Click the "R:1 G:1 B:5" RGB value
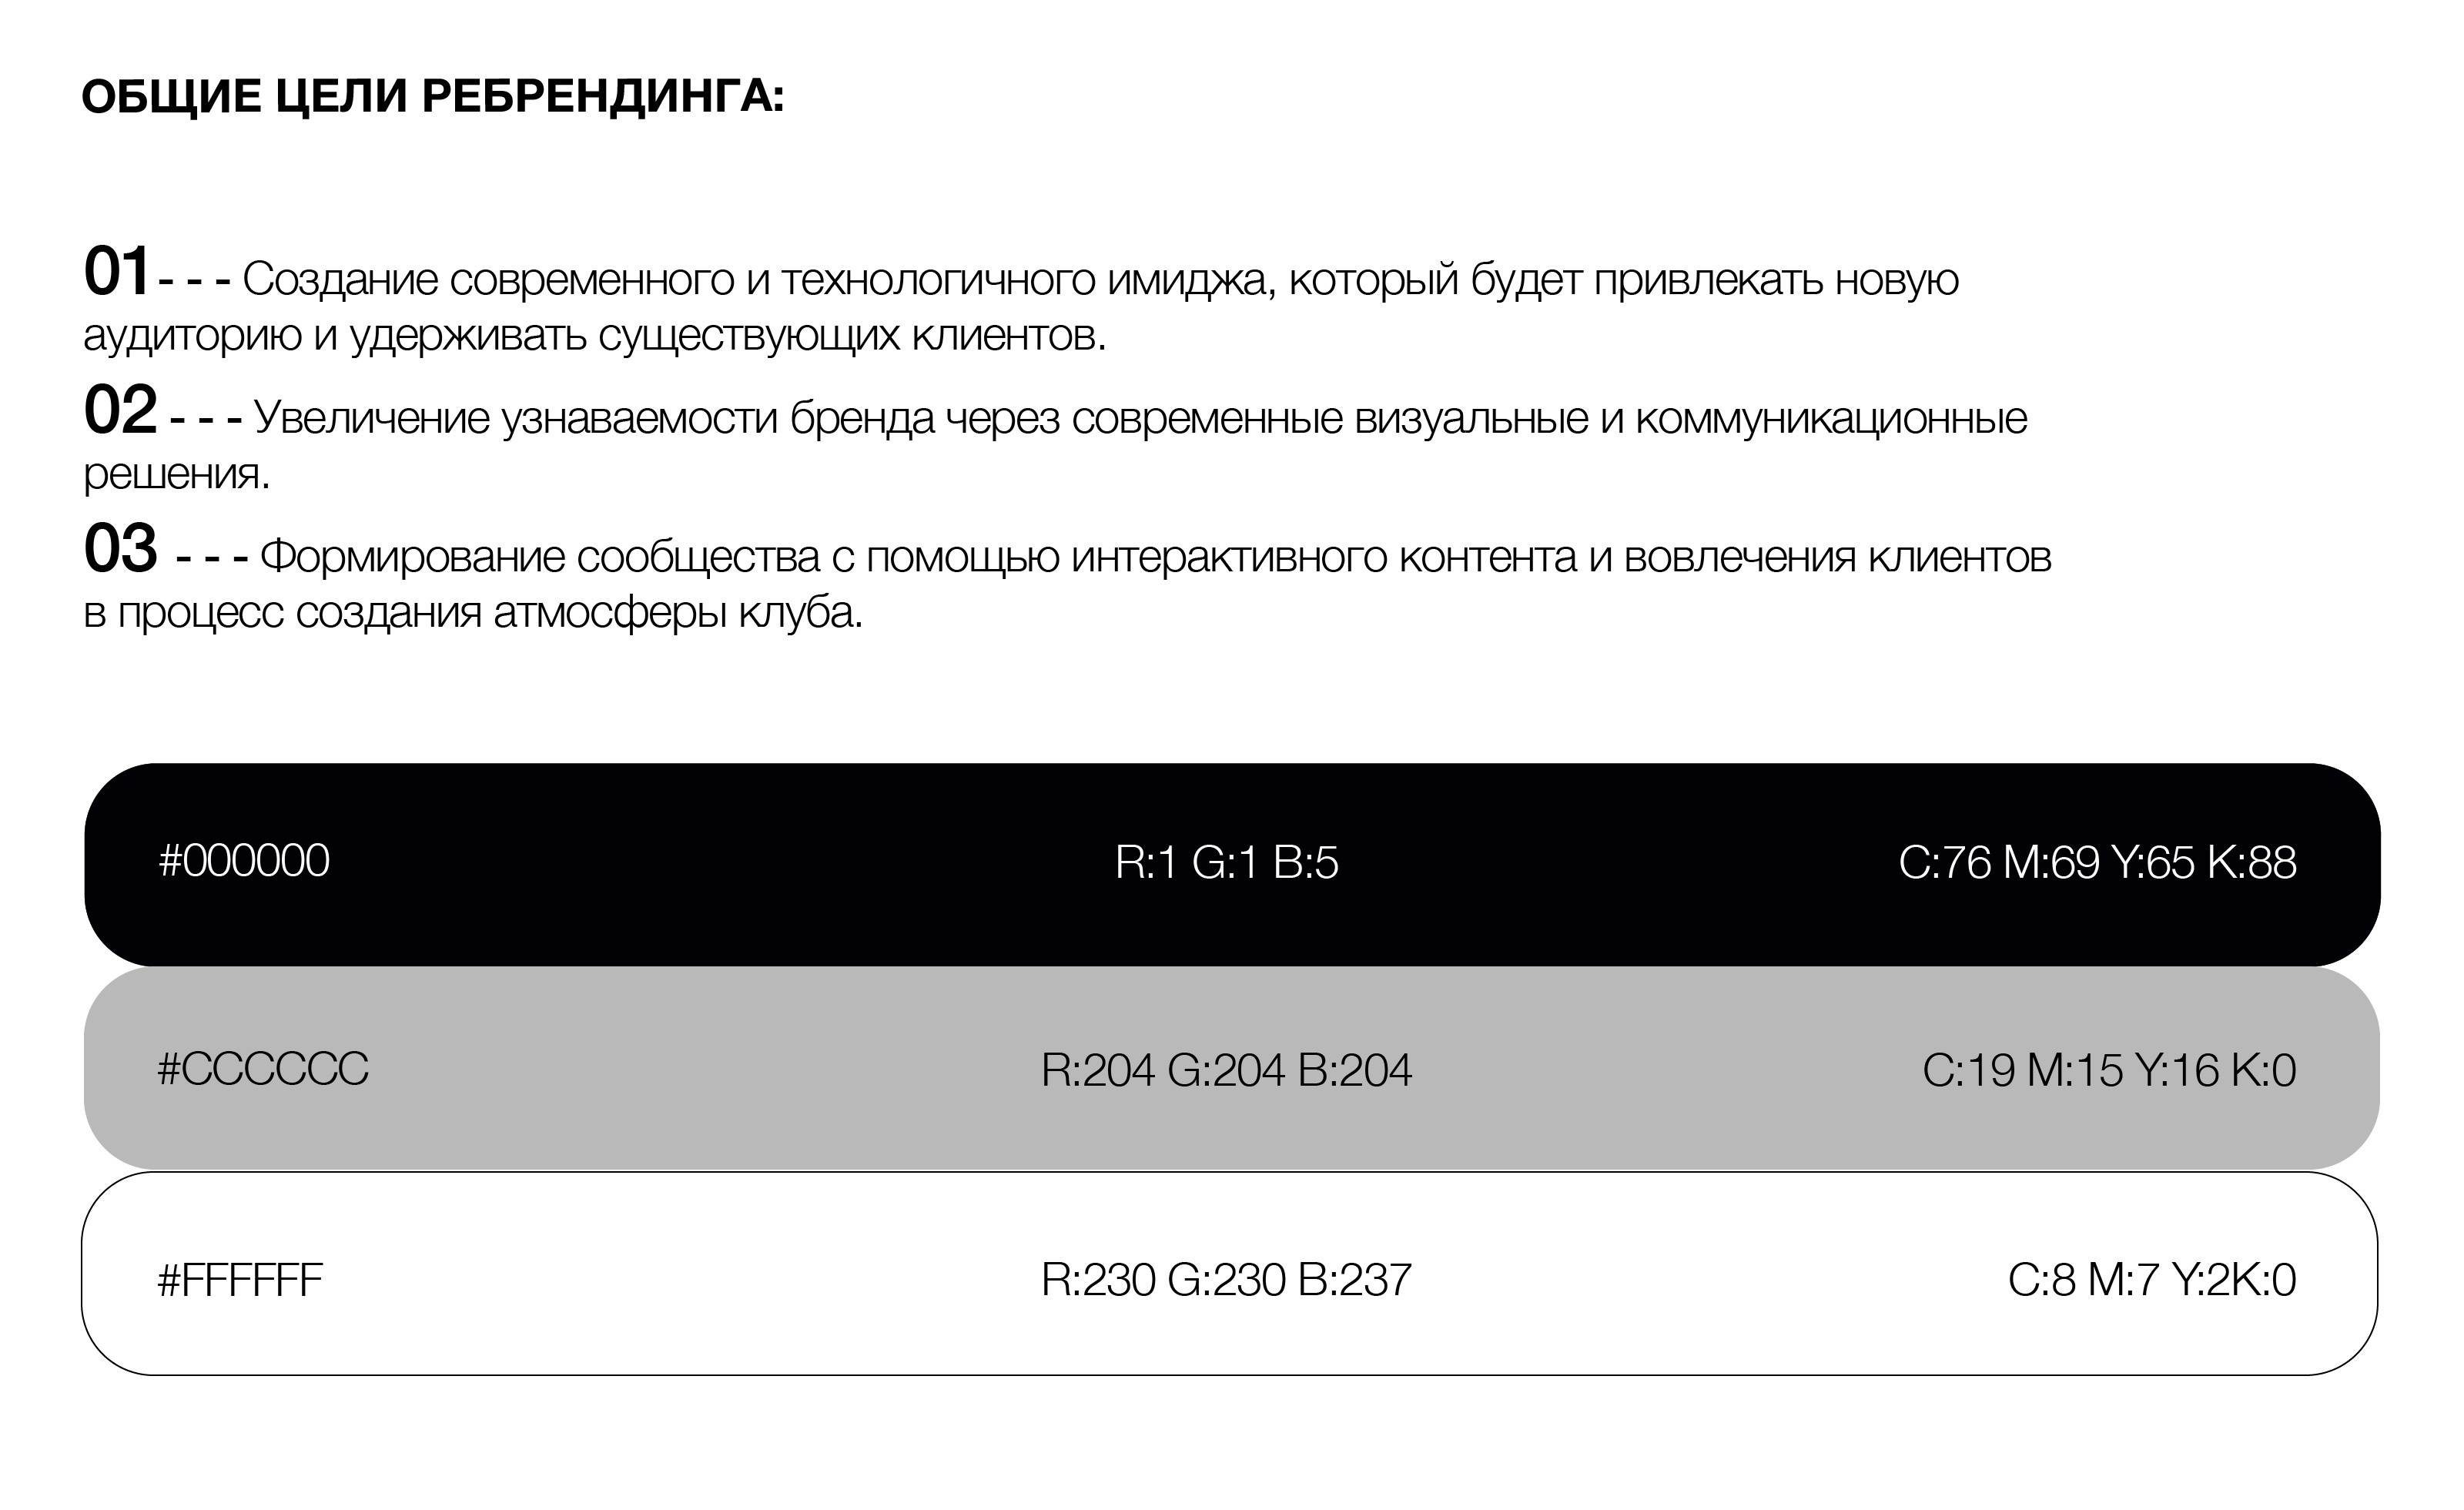 click(1226, 863)
